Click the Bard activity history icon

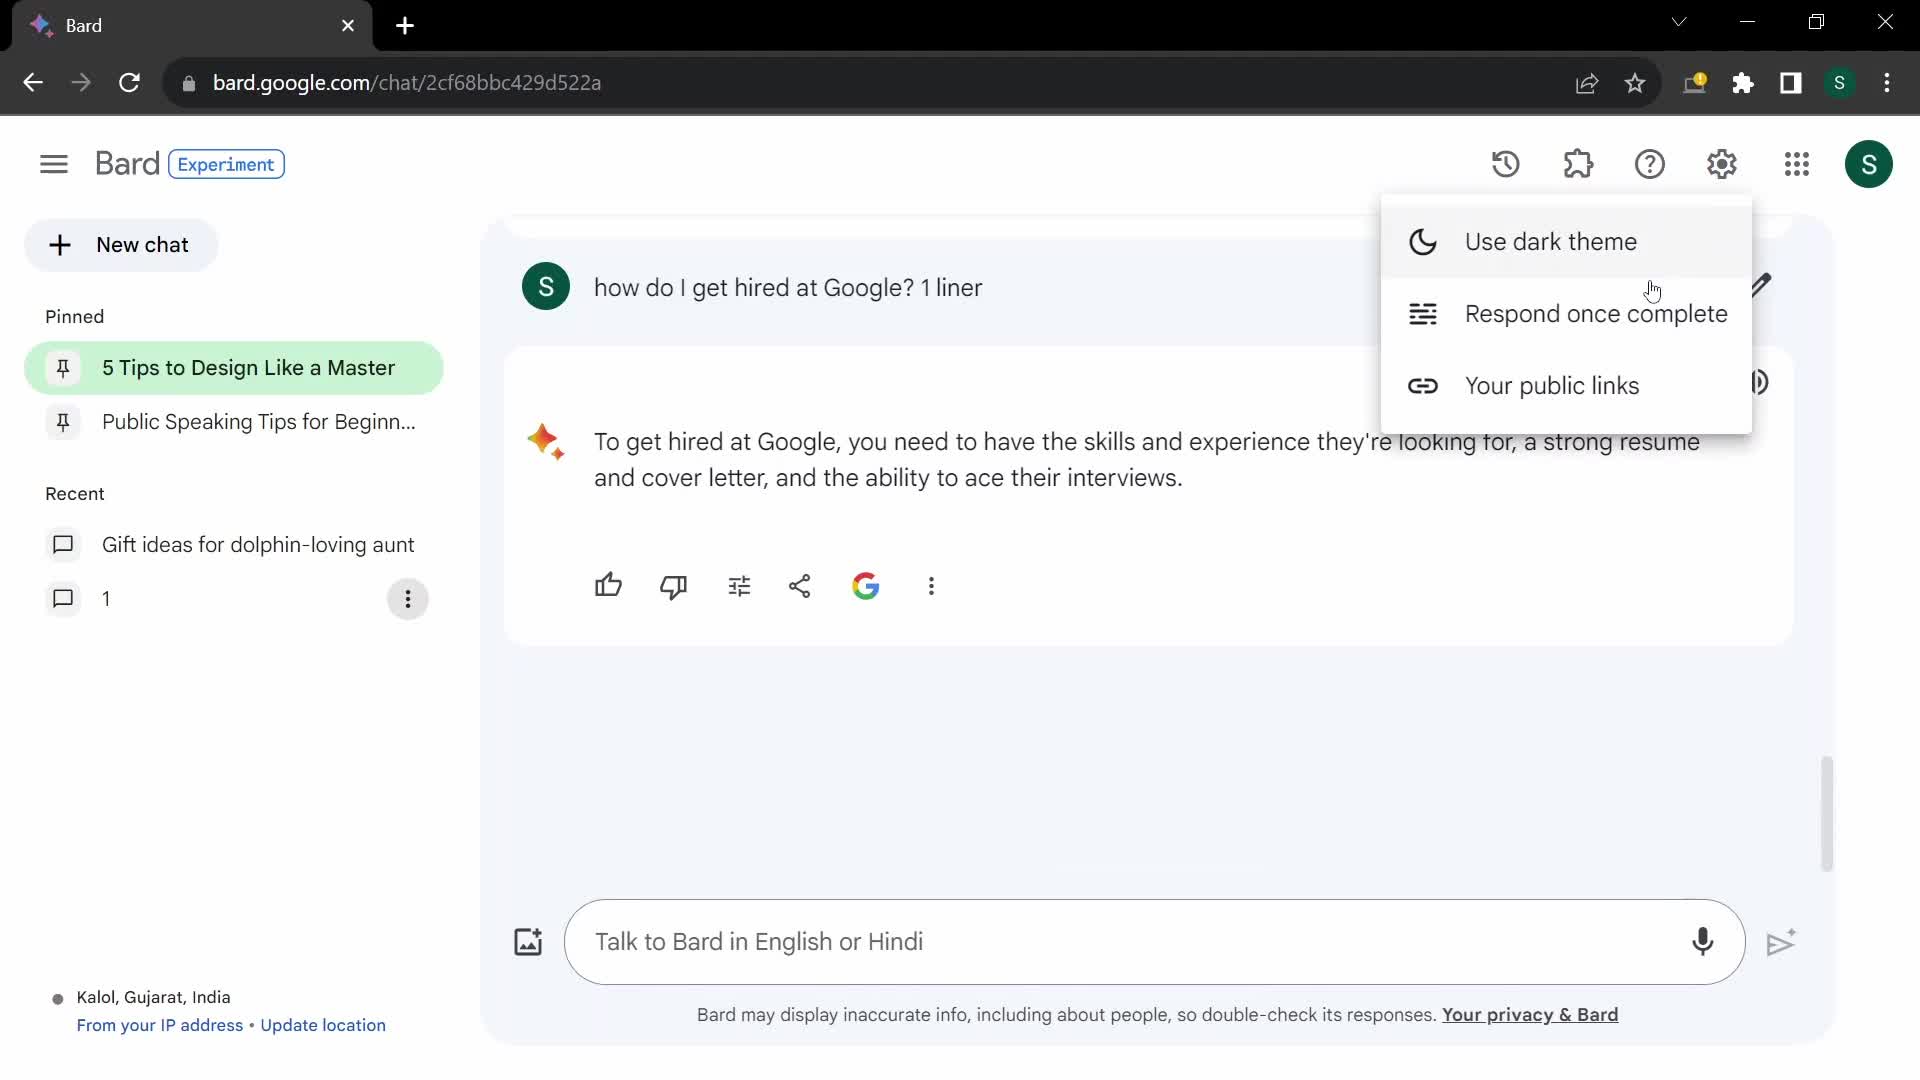[1505, 164]
